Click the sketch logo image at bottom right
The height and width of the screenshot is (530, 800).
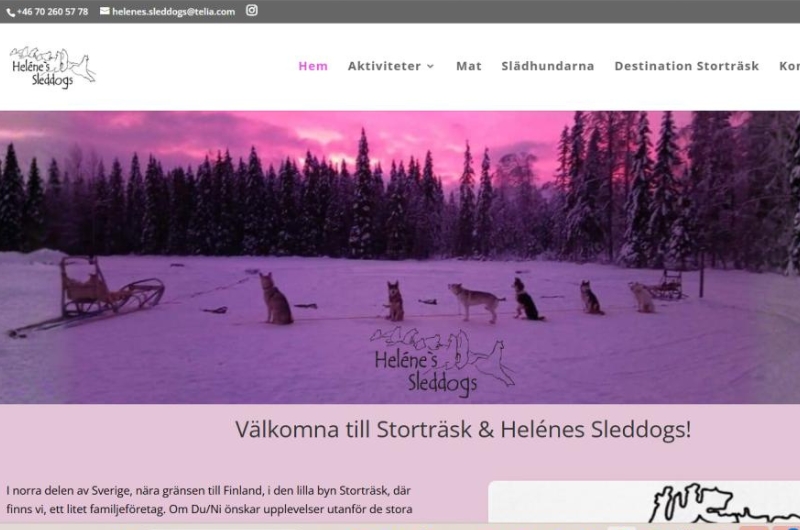click(644, 501)
